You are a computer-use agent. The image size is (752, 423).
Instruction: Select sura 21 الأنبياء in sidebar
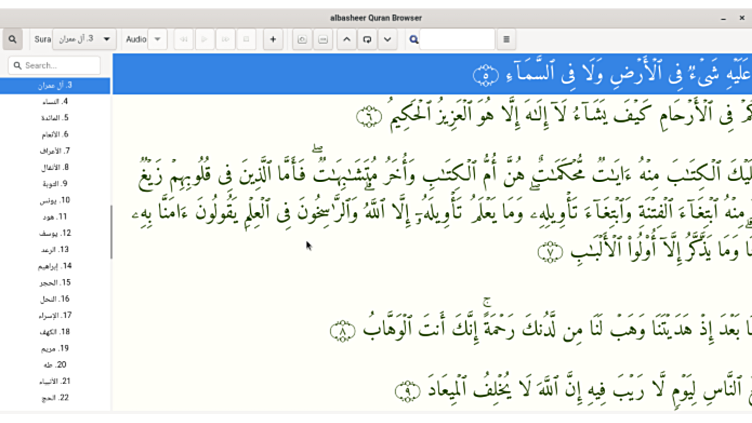pos(55,381)
